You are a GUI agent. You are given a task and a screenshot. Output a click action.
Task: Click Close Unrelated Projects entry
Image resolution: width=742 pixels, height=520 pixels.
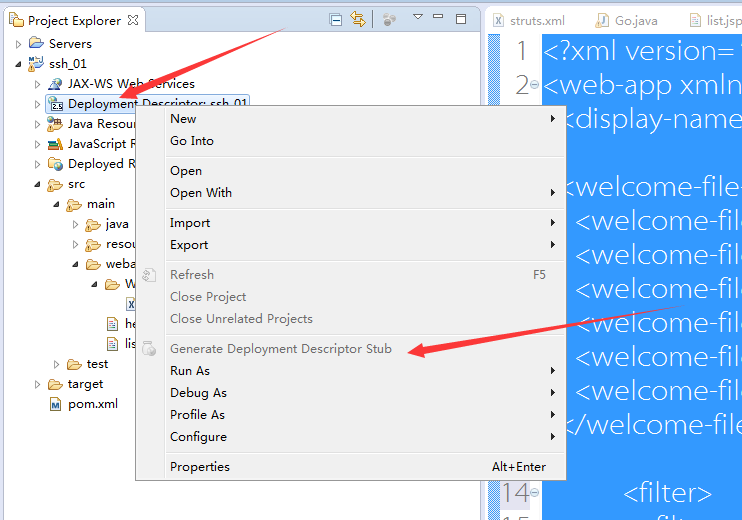point(365,319)
